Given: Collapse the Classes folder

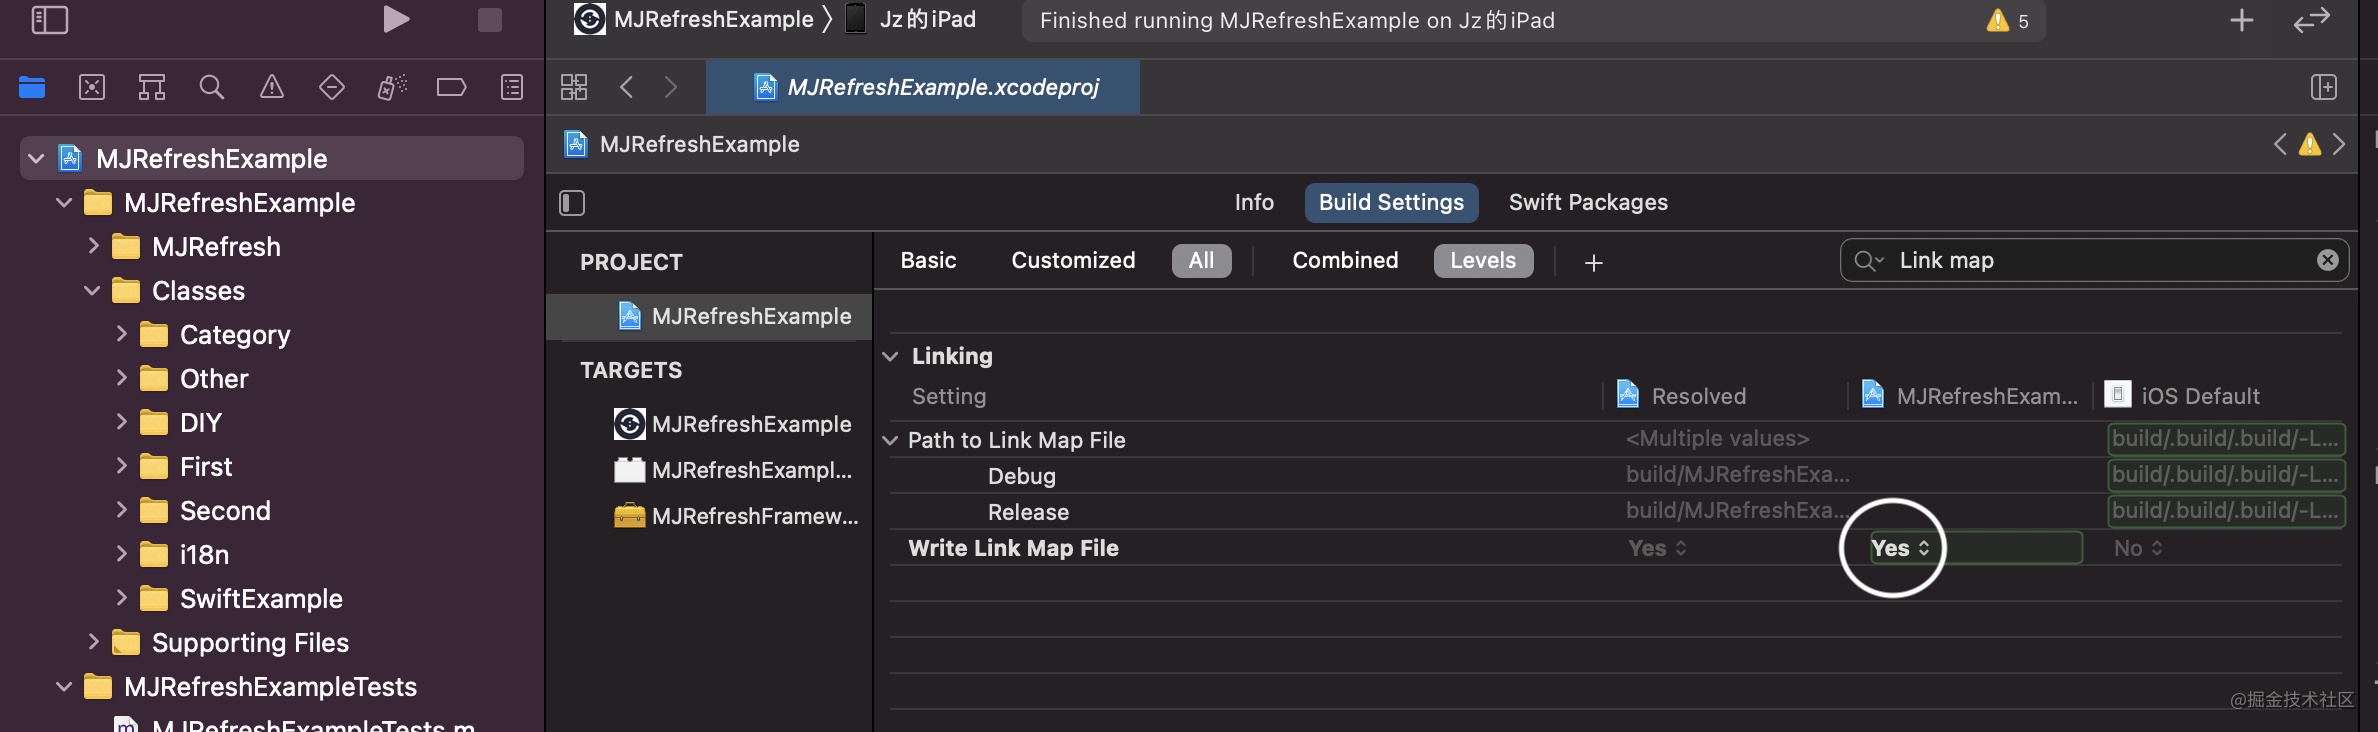Looking at the screenshot, I should tap(92, 290).
